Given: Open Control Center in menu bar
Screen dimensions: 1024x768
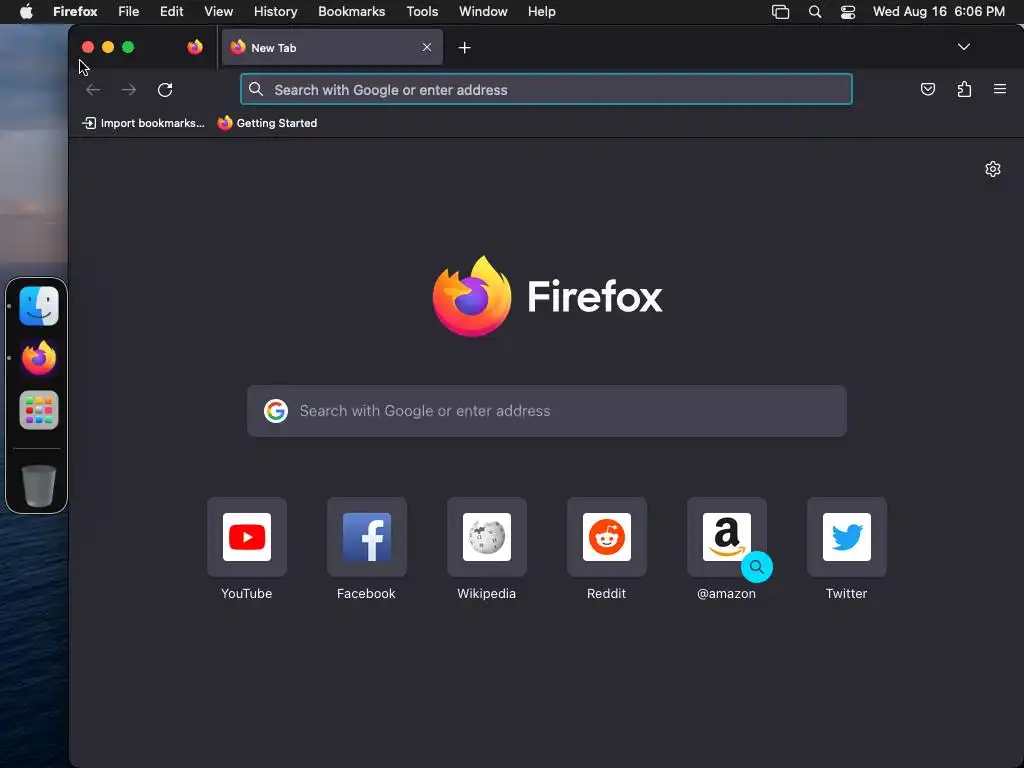Looking at the screenshot, I should click(x=848, y=12).
